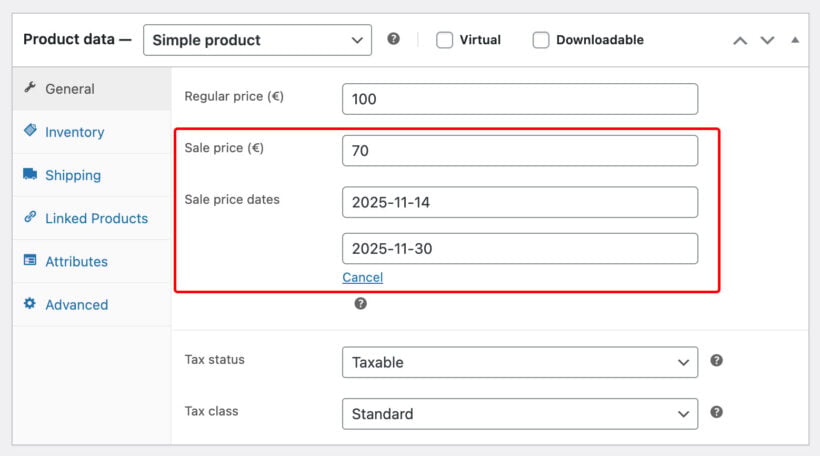Click the Tax class label
Screen dimensions: 820x456
pyautogui.click(x=211, y=411)
